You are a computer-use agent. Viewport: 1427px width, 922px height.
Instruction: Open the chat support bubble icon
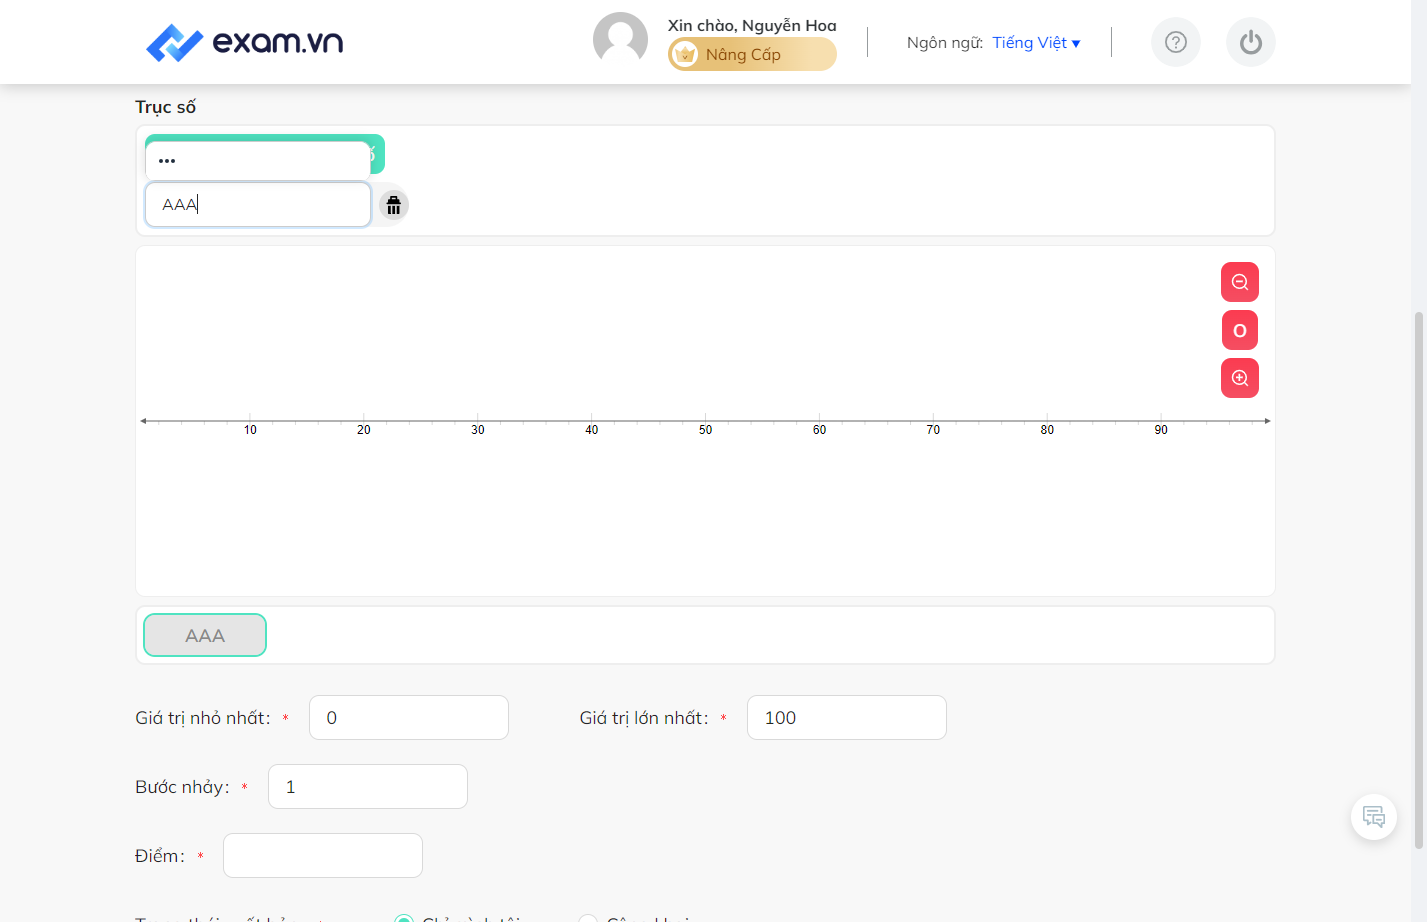[x=1374, y=817]
